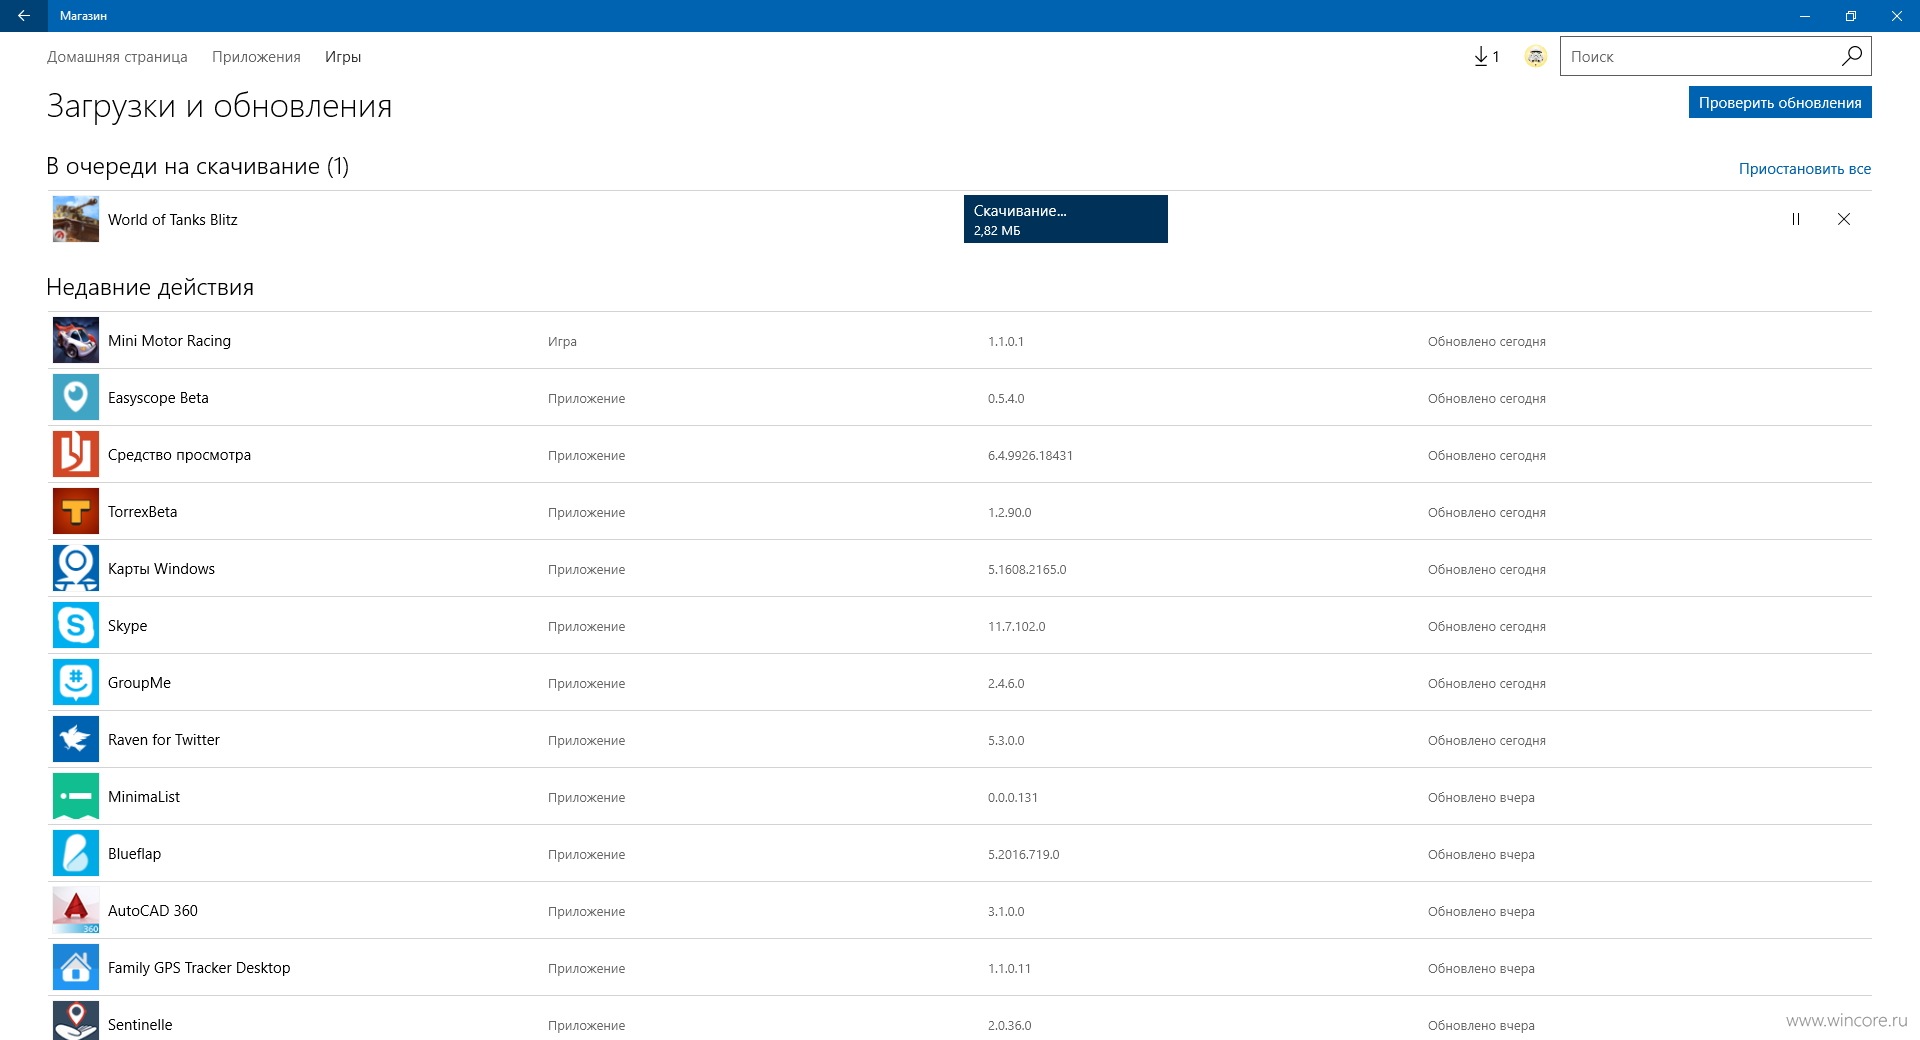1920x1040 pixels.
Task: Click version 5.2016.719.0 of Blueflap
Action: [1023, 855]
